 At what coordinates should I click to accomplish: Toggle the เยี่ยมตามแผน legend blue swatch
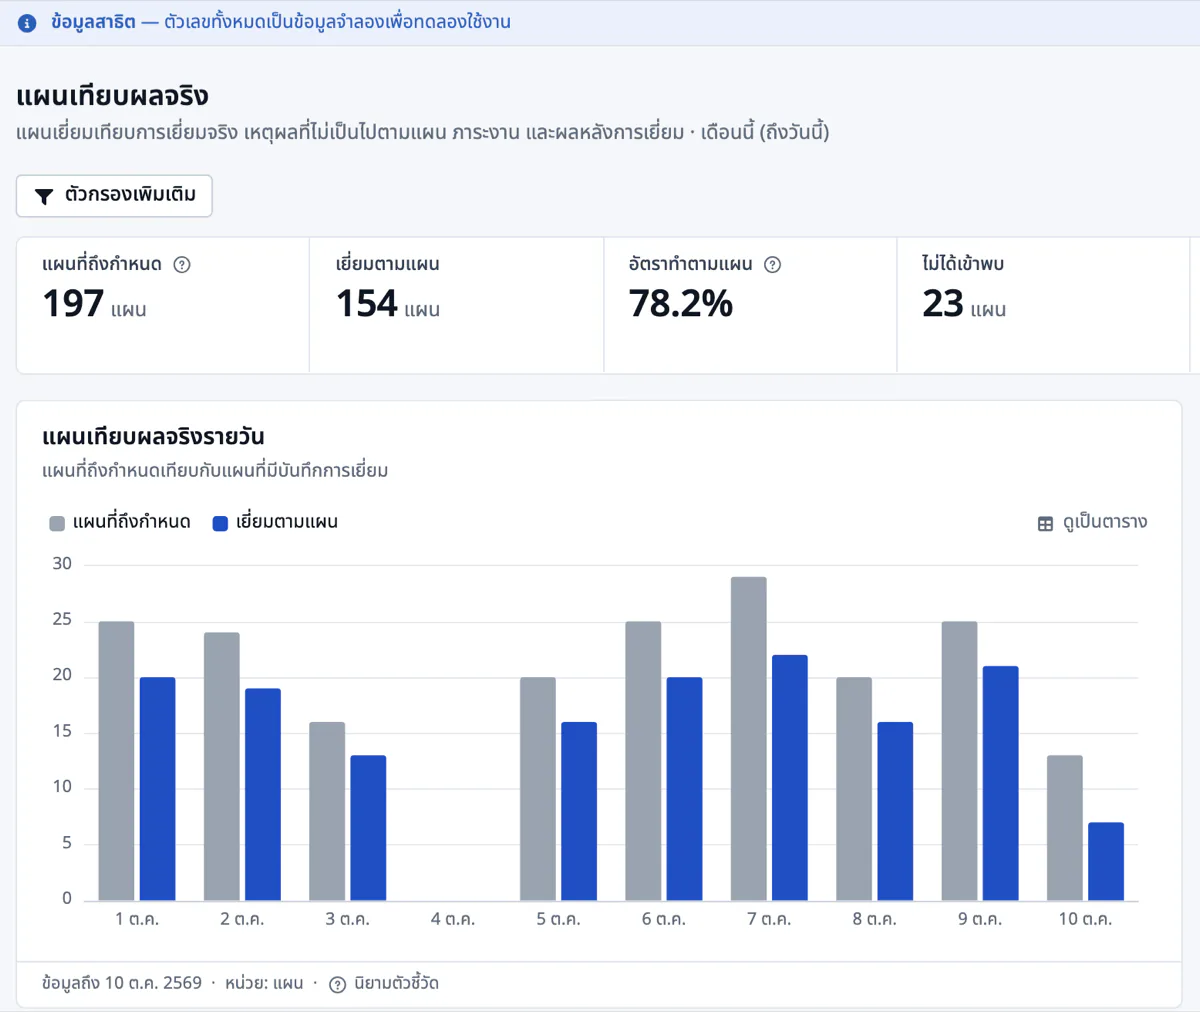coord(221,523)
